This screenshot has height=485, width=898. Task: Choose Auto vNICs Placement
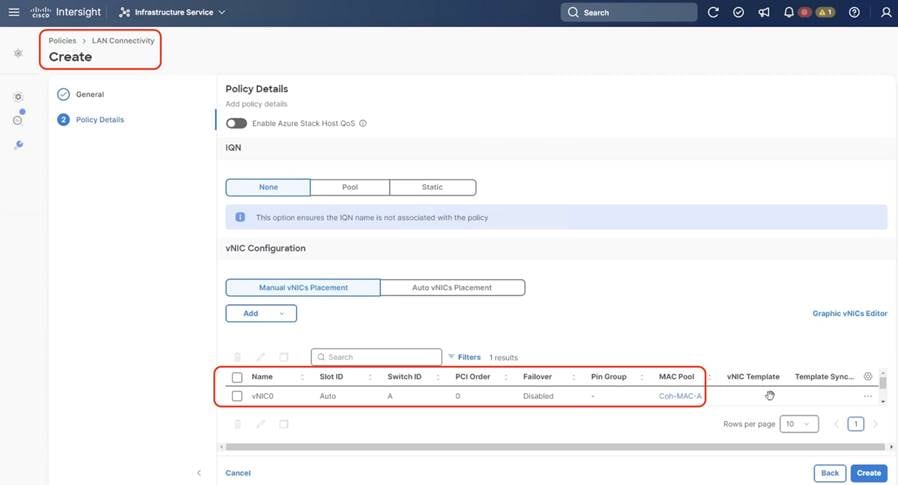point(452,287)
